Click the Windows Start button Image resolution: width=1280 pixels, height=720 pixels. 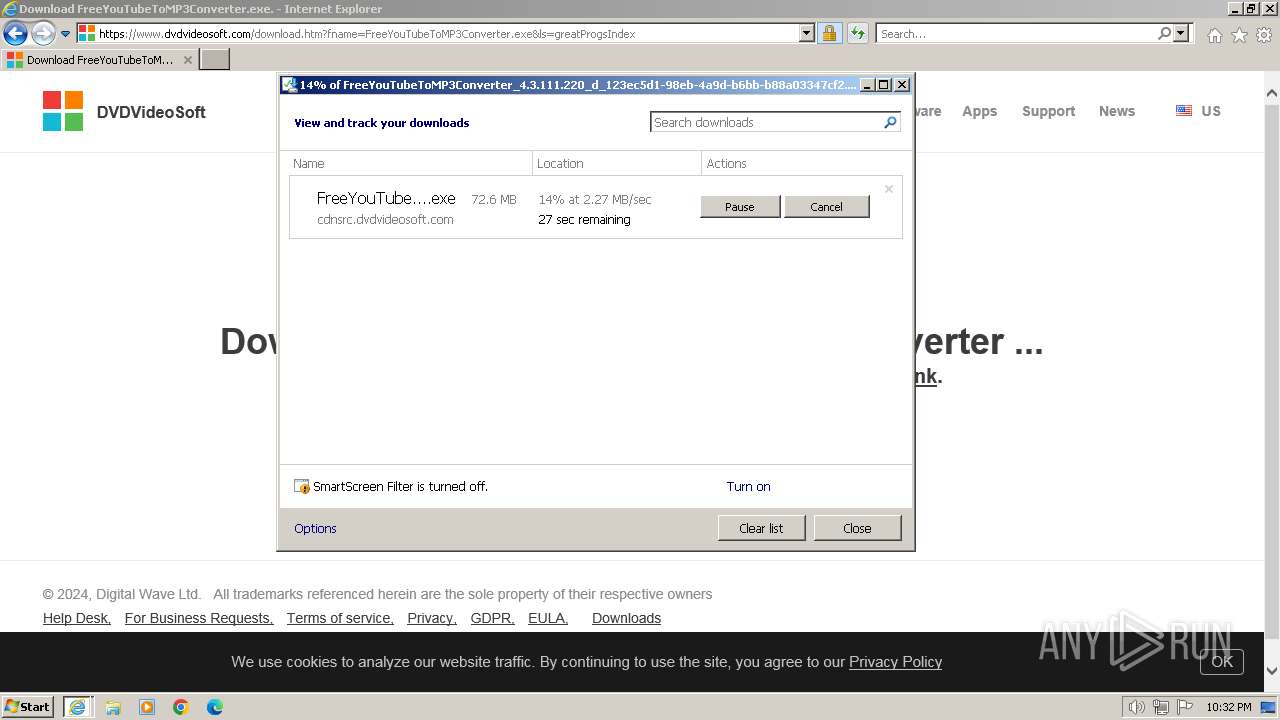27,706
